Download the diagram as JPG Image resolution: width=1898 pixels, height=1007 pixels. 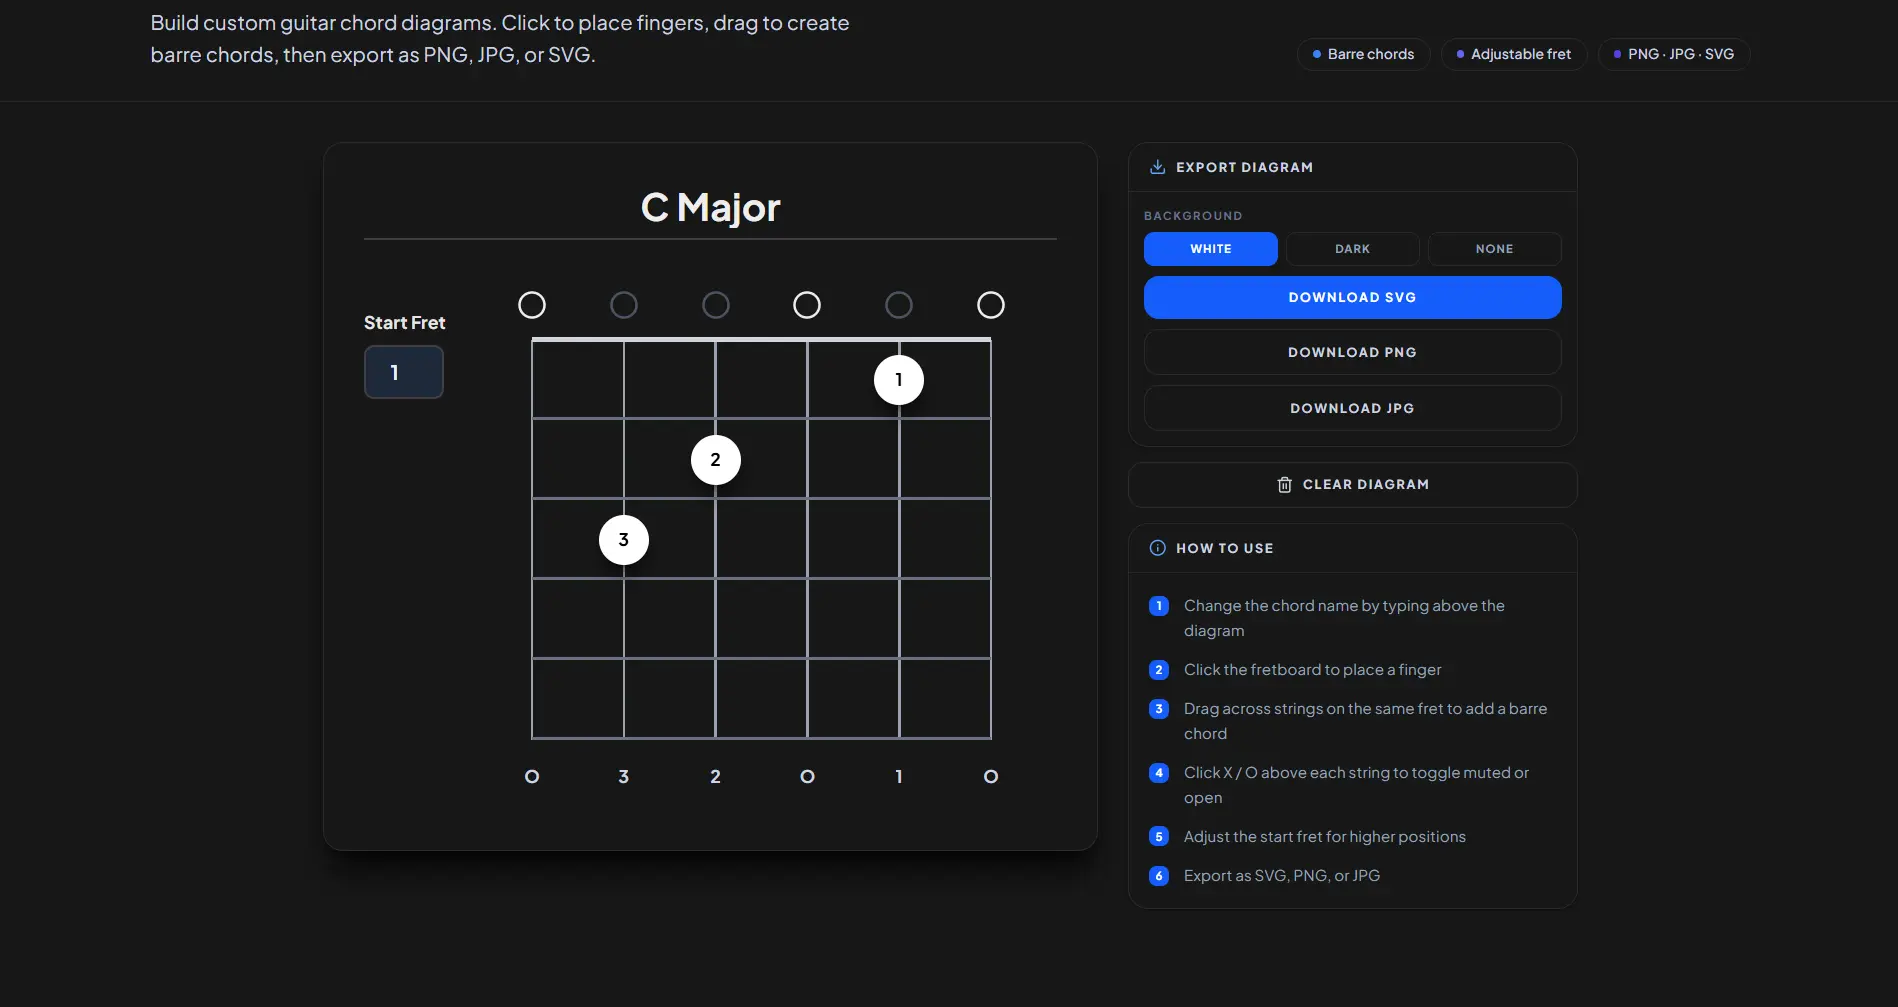(x=1353, y=409)
